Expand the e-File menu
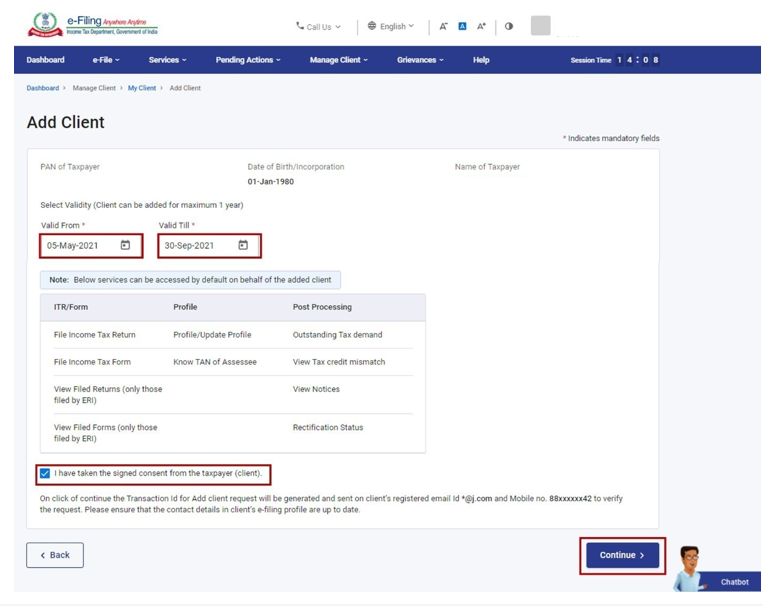Screen dimensions: 763x606 [x=106, y=60]
